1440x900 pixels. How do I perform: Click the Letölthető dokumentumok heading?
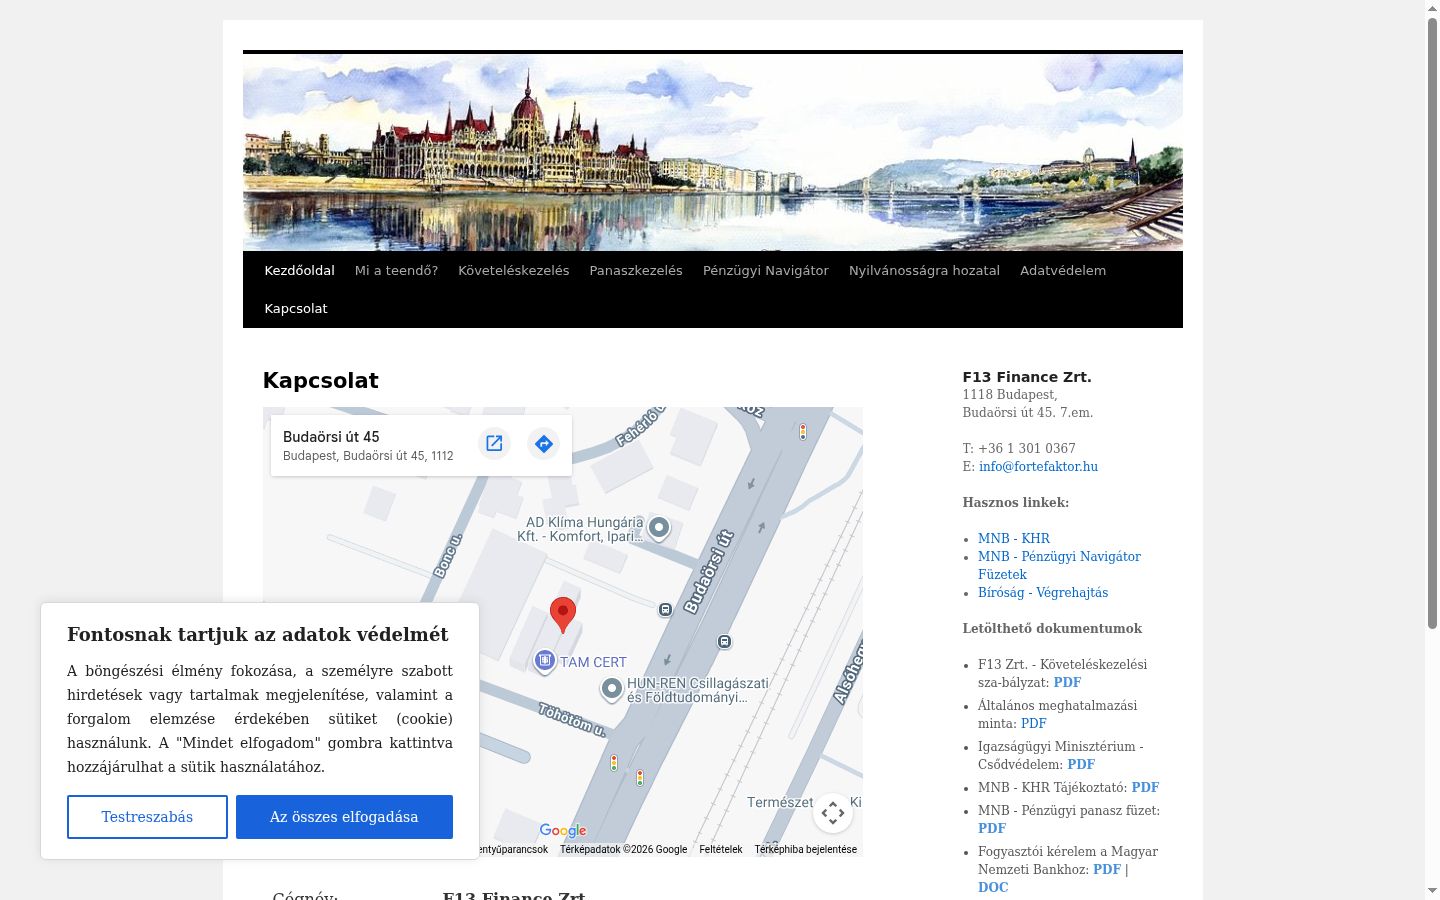pyautogui.click(x=1052, y=628)
